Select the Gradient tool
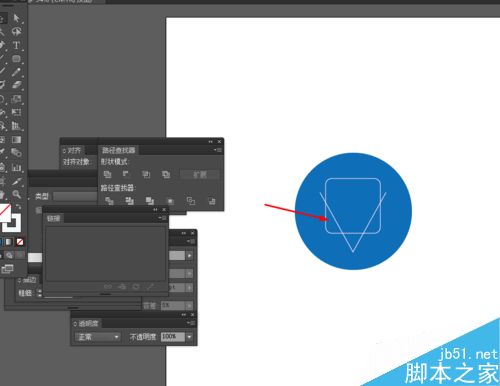The image size is (500, 386). click(16, 139)
